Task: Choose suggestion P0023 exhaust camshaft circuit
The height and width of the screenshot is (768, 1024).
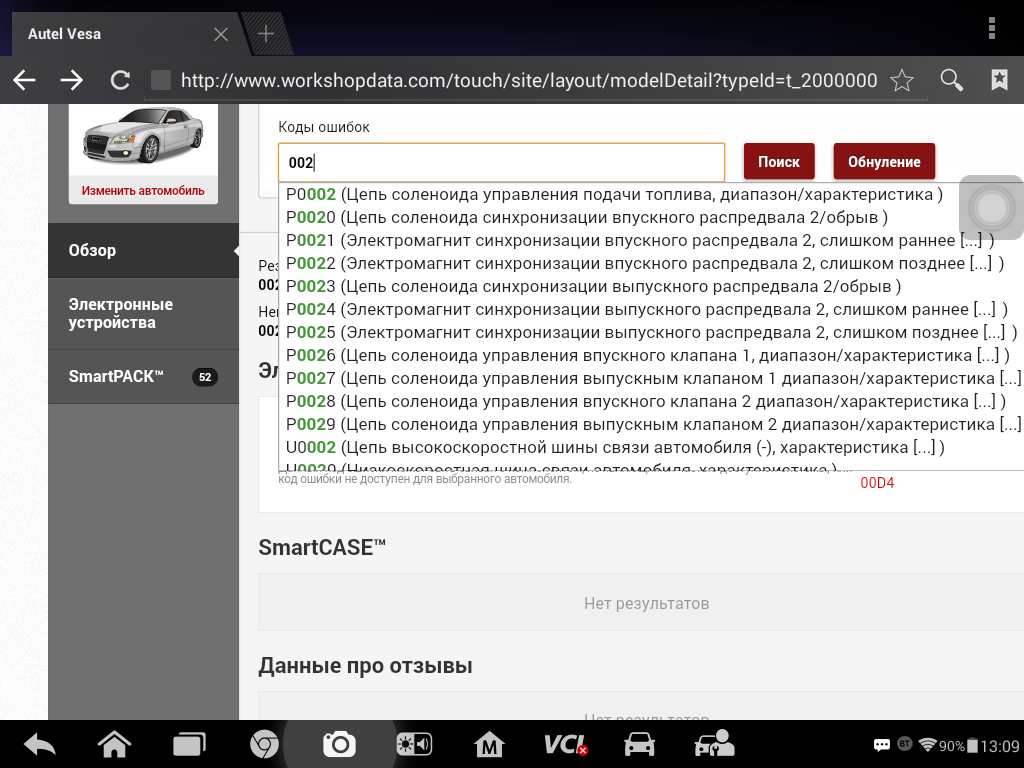Action: click(593, 286)
